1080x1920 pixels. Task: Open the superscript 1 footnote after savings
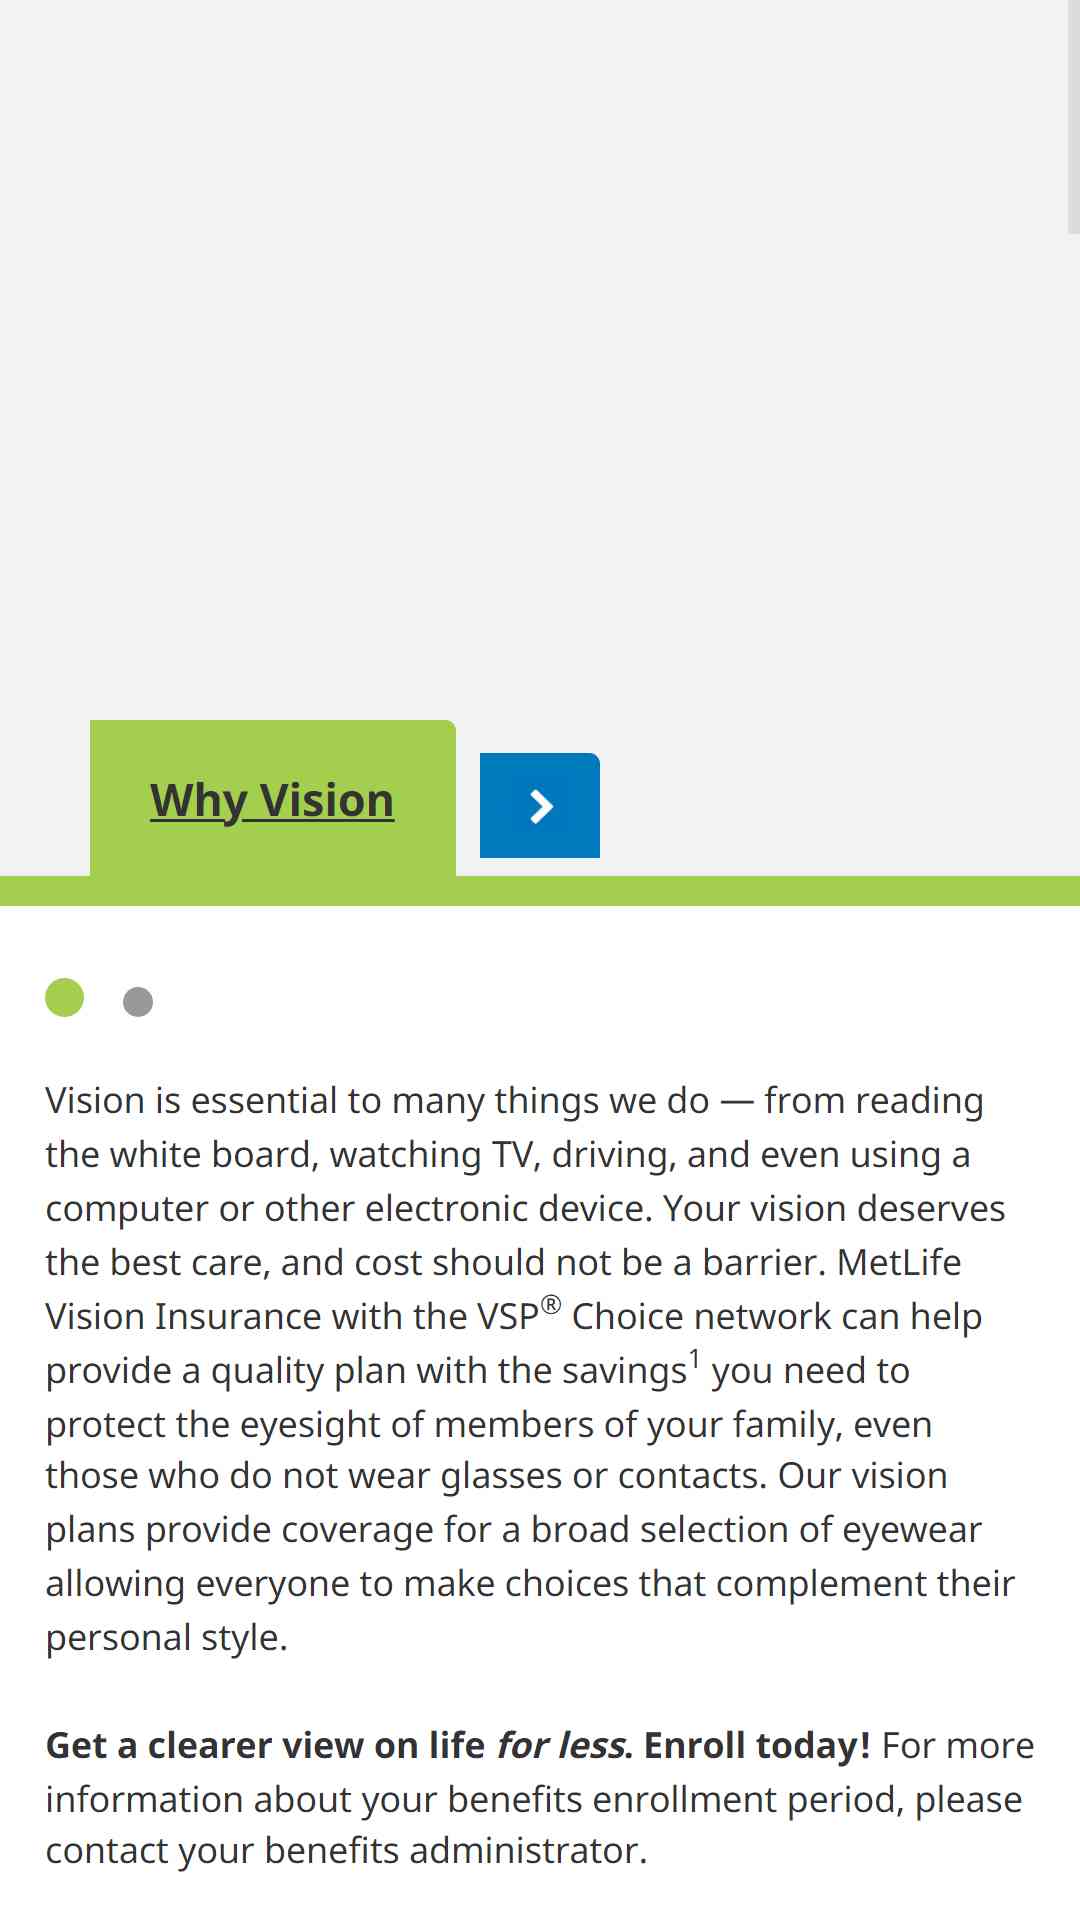point(694,1358)
